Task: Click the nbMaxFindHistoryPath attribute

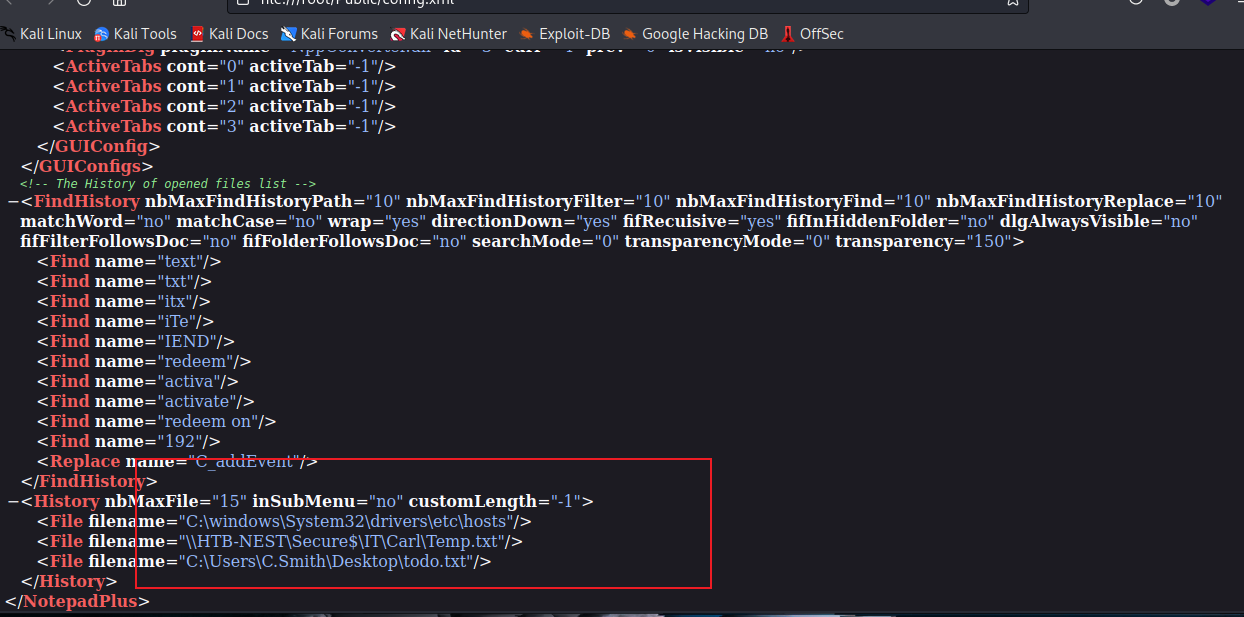Action: (273, 201)
